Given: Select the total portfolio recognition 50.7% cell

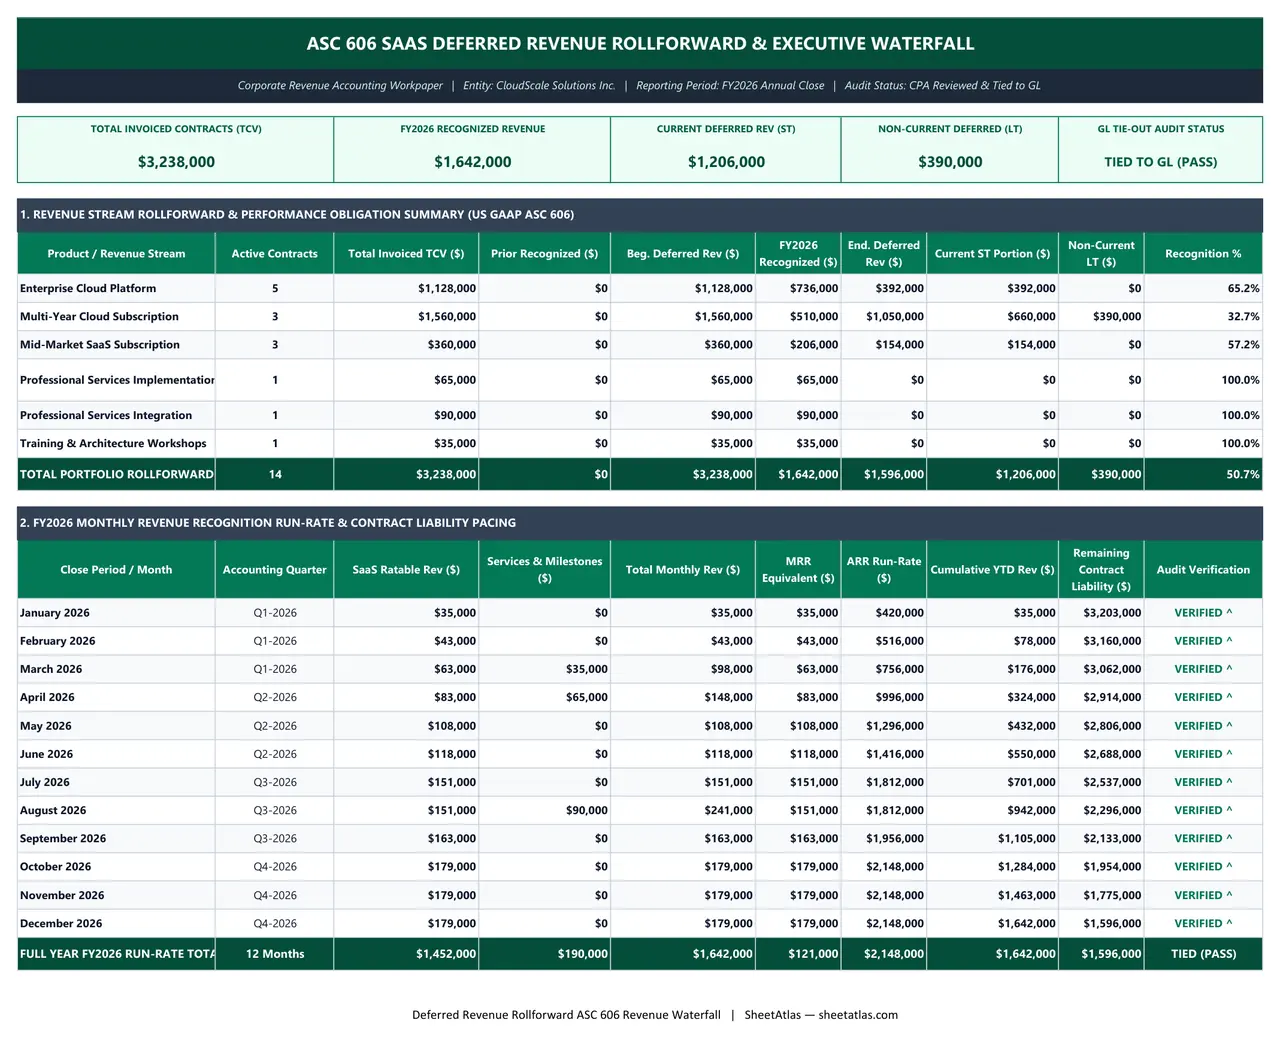Looking at the screenshot, I should [1203, 474].
